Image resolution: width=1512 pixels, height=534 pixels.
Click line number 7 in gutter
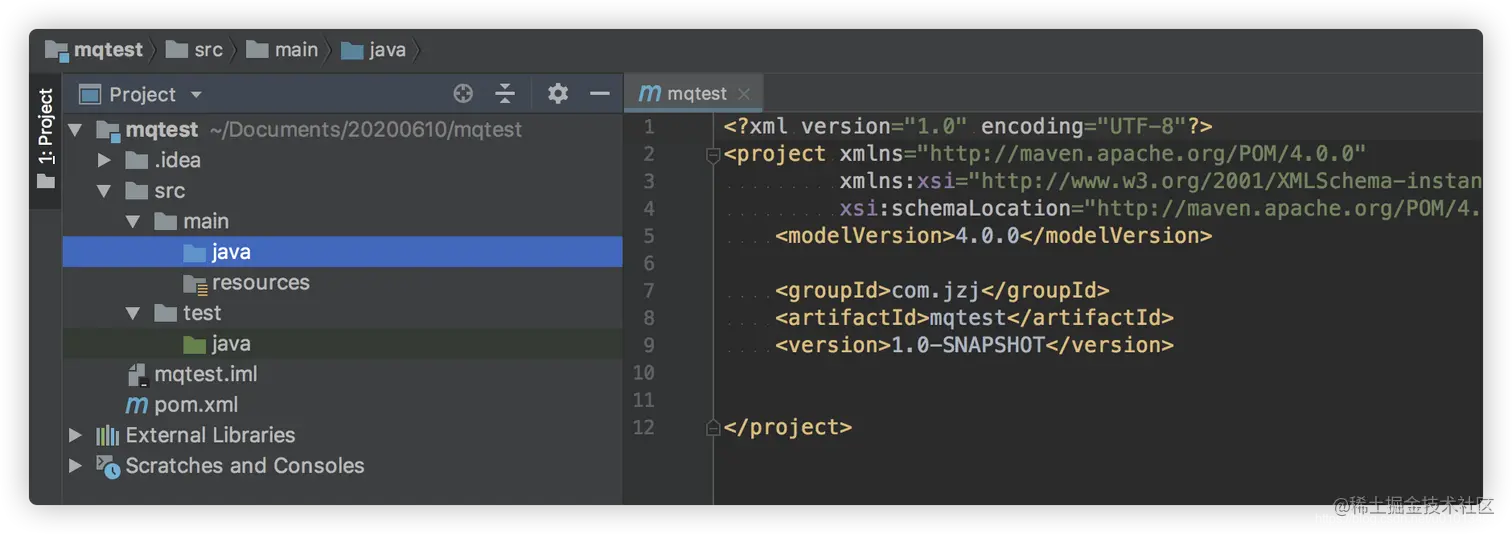coord(649,291)
